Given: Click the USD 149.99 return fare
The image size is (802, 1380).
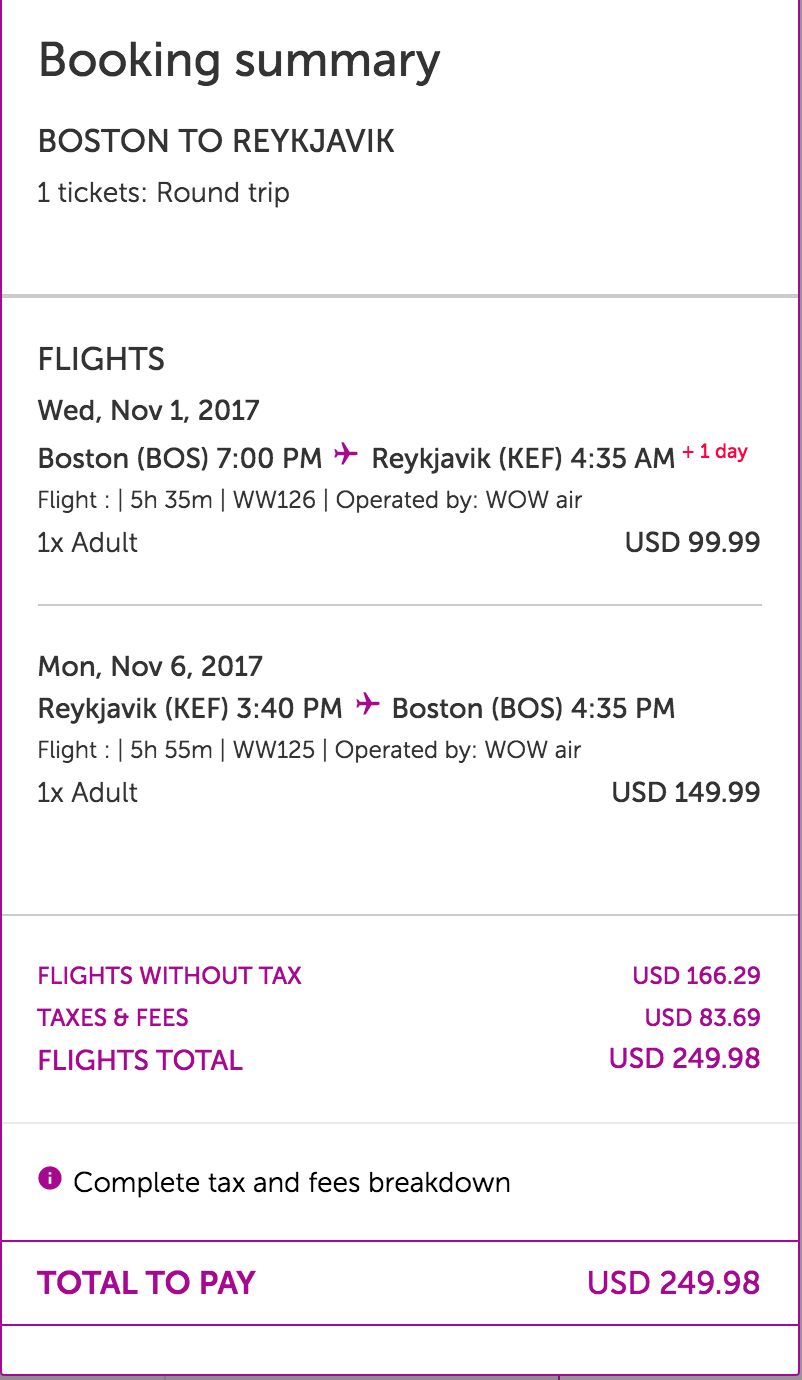Looking at the screenshot, I should (x=685, y=793).
